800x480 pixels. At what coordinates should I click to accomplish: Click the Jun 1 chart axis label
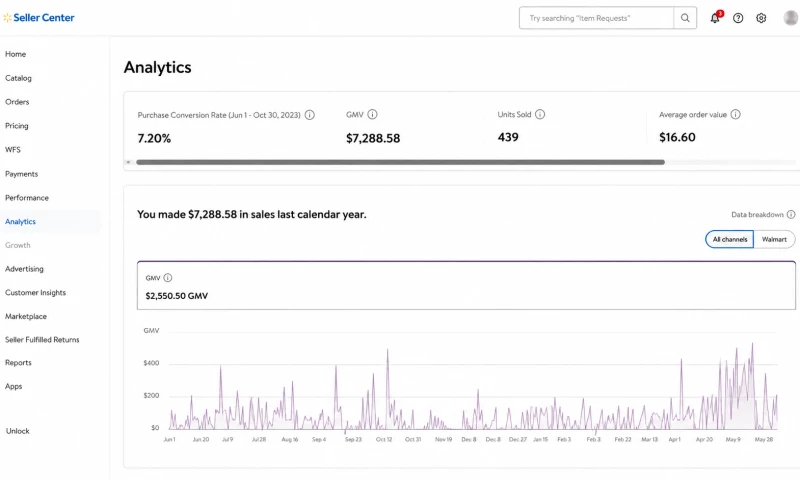point(169,439)
